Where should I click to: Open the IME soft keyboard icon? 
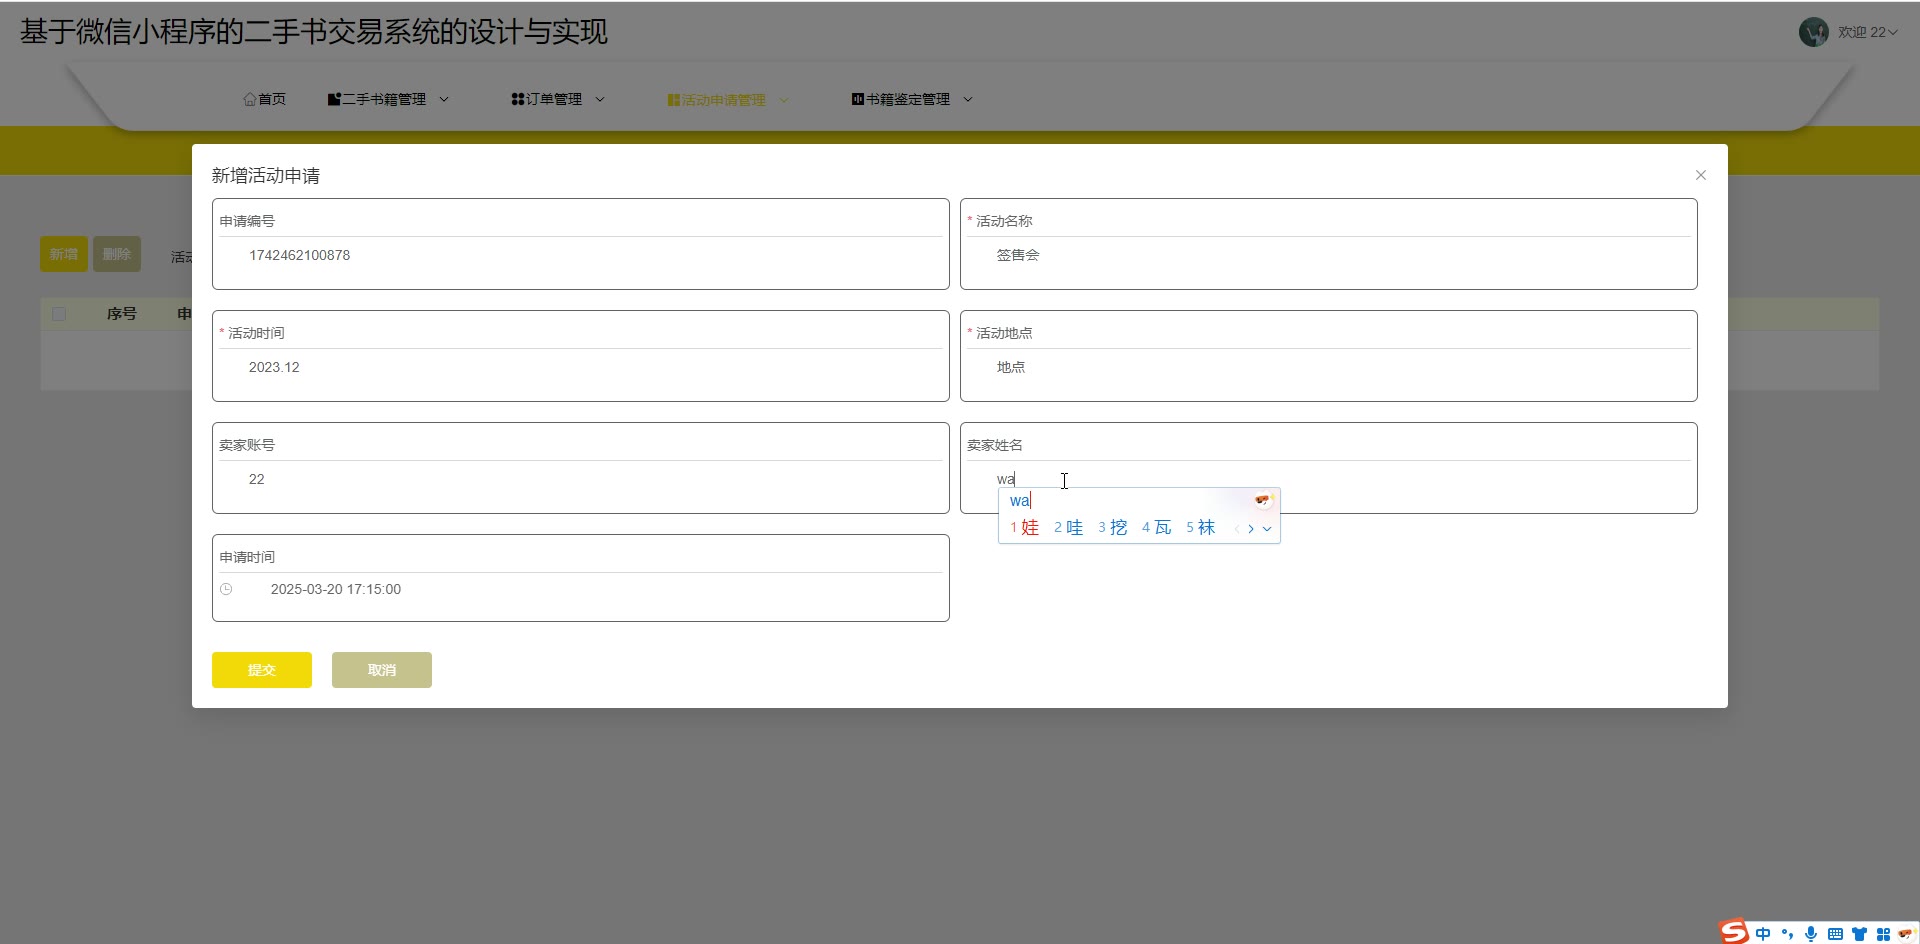[1835, 934]
